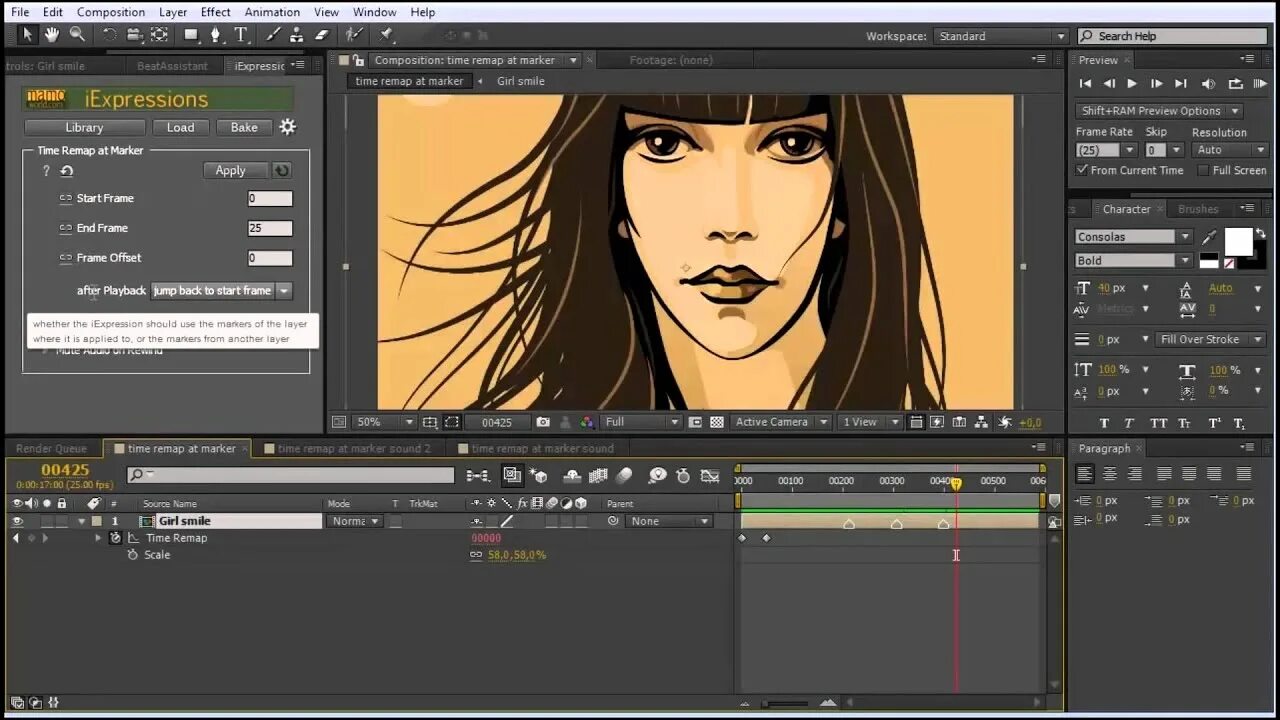Open the Active Camera dropdown
This screenshot has height=720, width=1280.
tap(781, 422)
